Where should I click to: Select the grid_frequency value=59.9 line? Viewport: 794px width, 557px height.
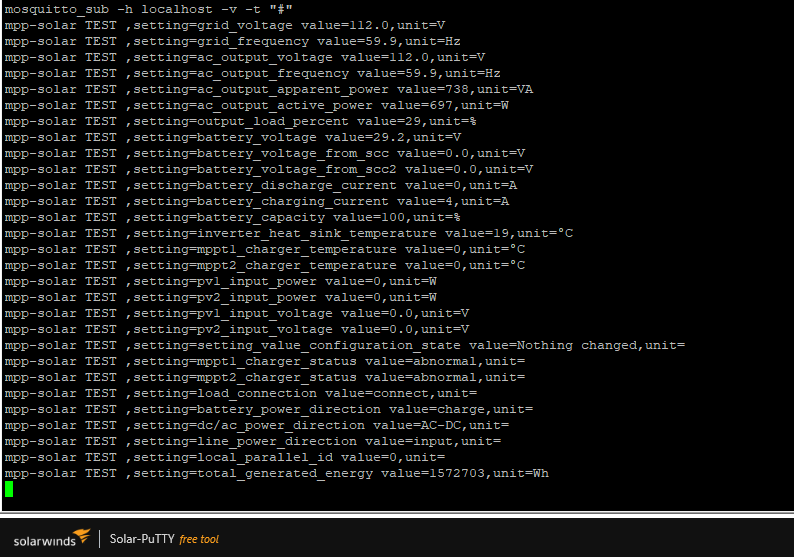232,42
